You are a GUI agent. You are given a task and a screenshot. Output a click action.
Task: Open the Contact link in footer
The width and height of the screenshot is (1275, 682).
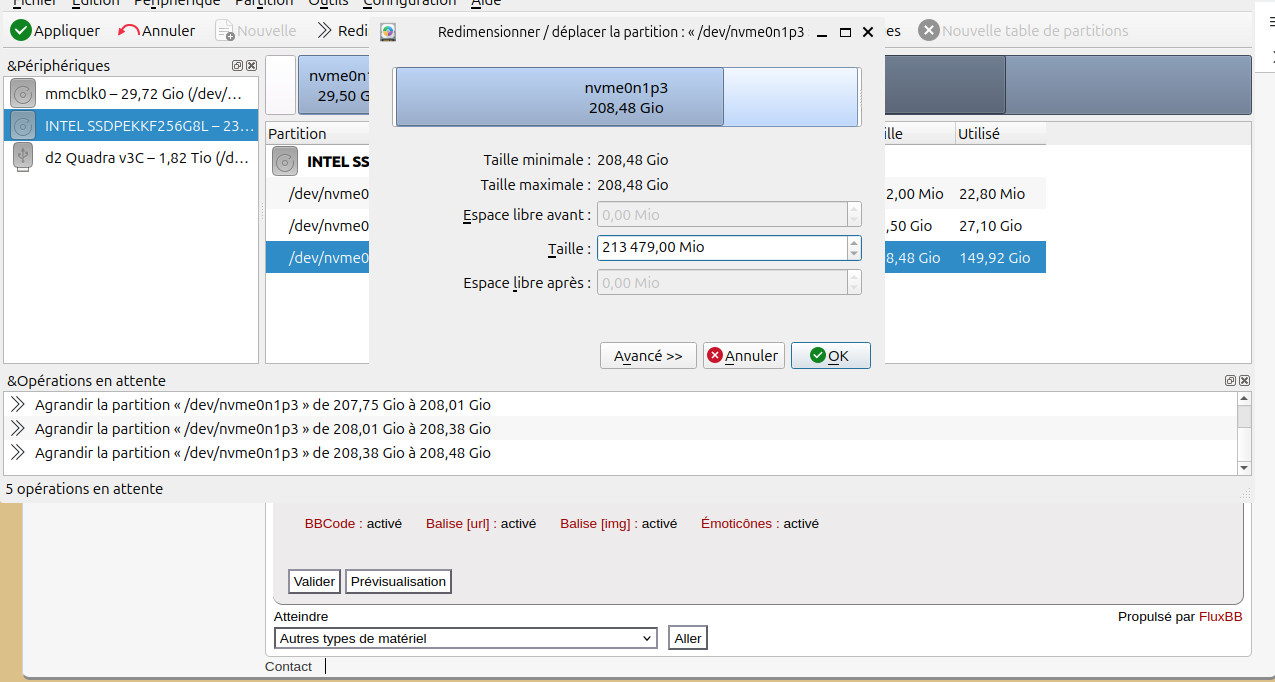[x=288, y=666]
